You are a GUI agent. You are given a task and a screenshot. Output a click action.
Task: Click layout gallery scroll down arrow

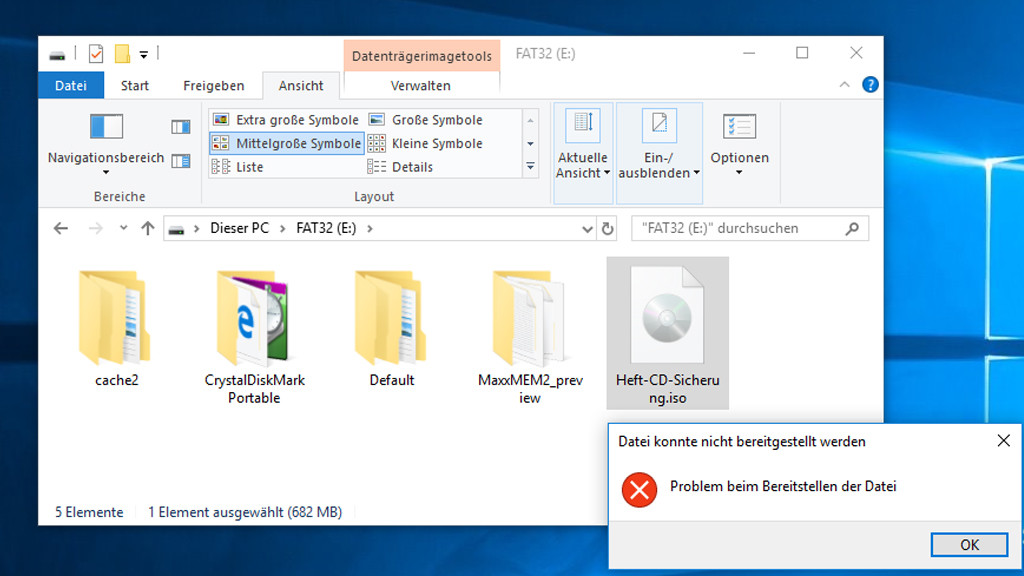pyautogui.click(x=530, y=144)
